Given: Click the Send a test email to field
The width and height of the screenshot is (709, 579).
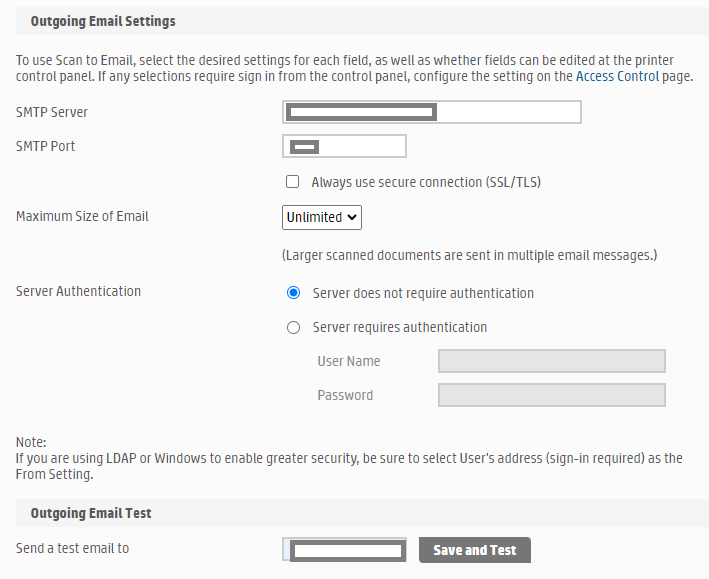Looking at the screenshot, I should coord(344,550).
